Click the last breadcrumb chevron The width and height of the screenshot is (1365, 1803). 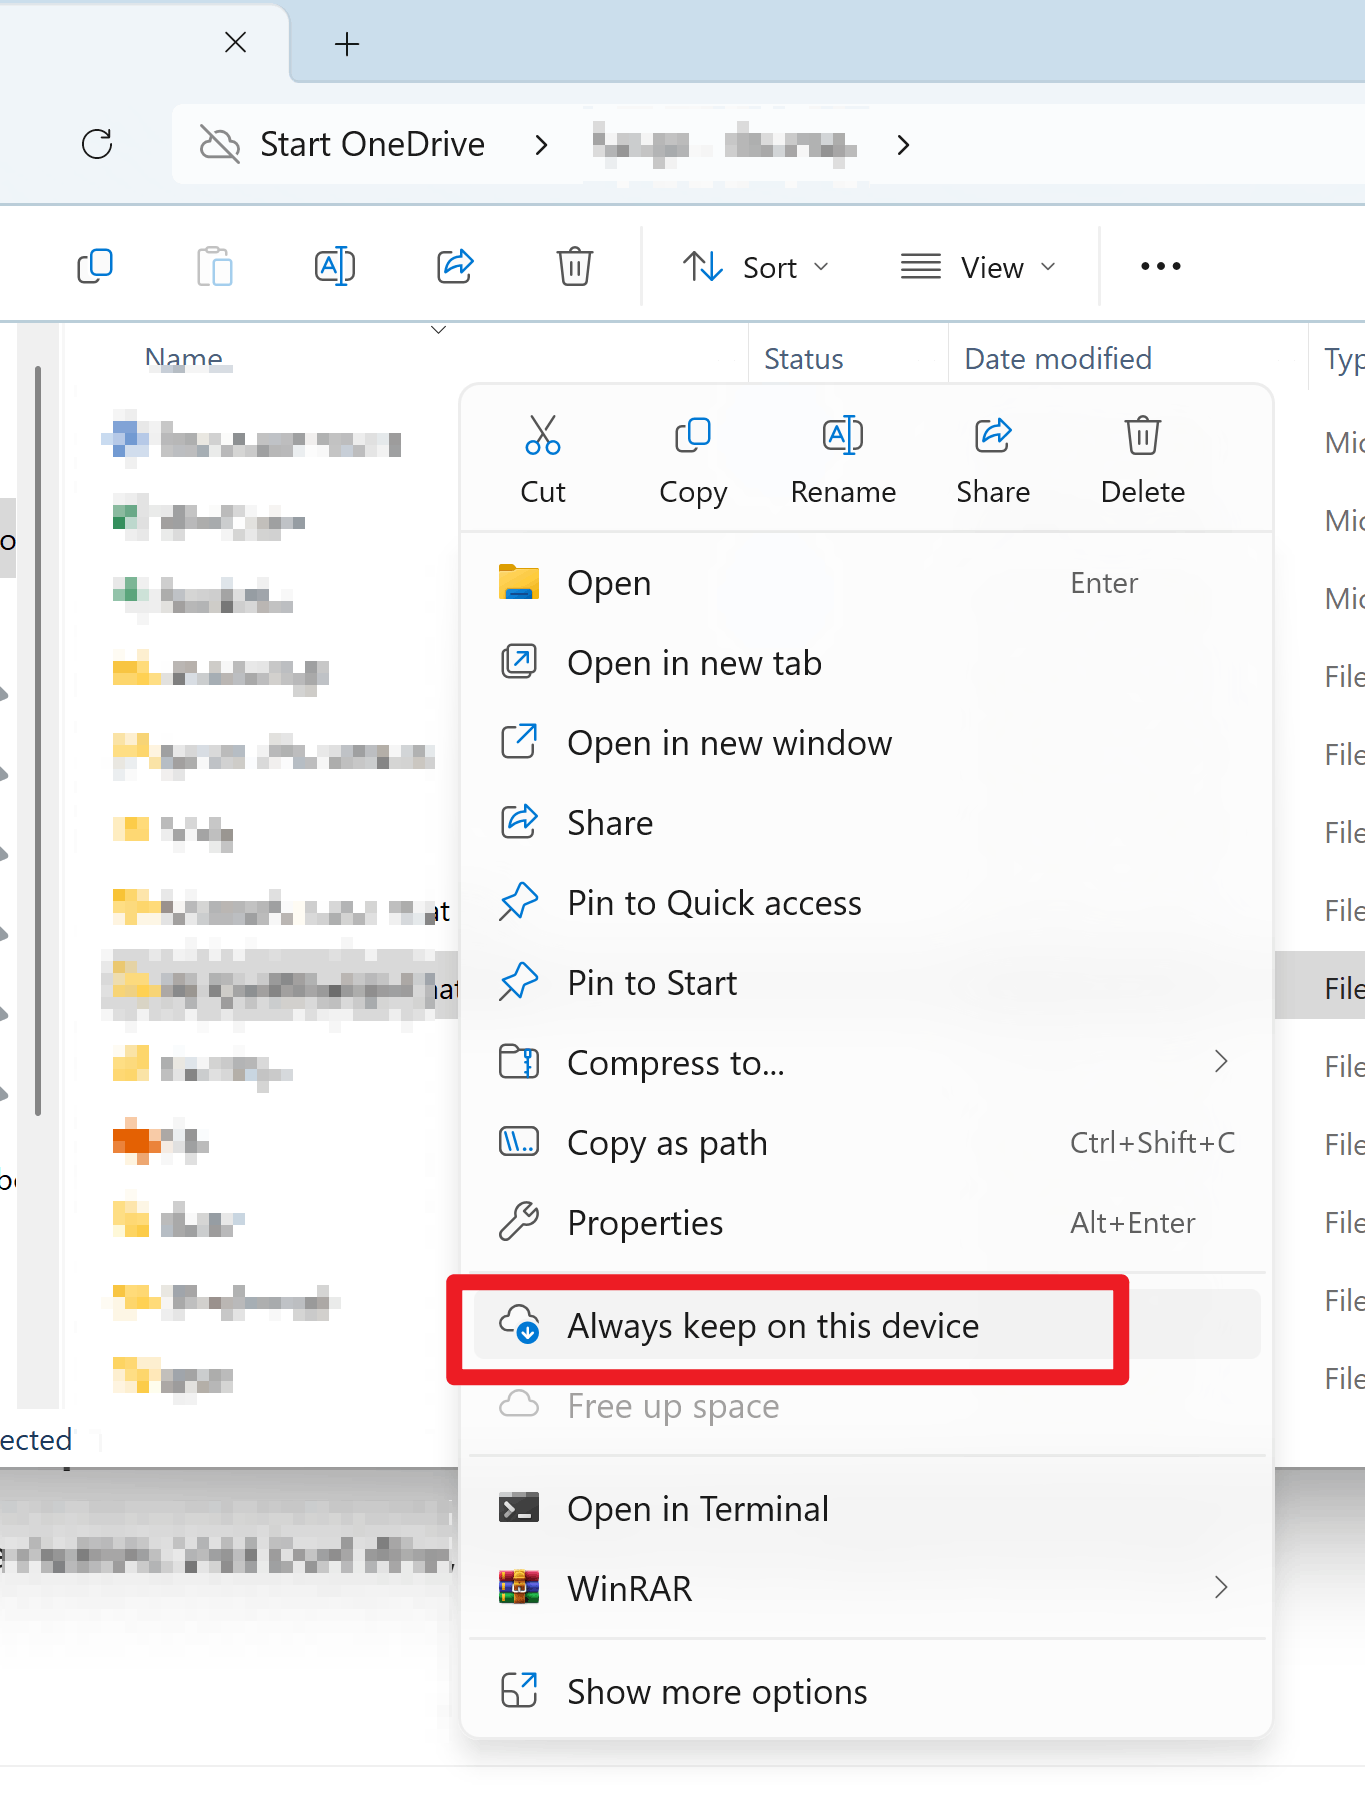[904, 145]
